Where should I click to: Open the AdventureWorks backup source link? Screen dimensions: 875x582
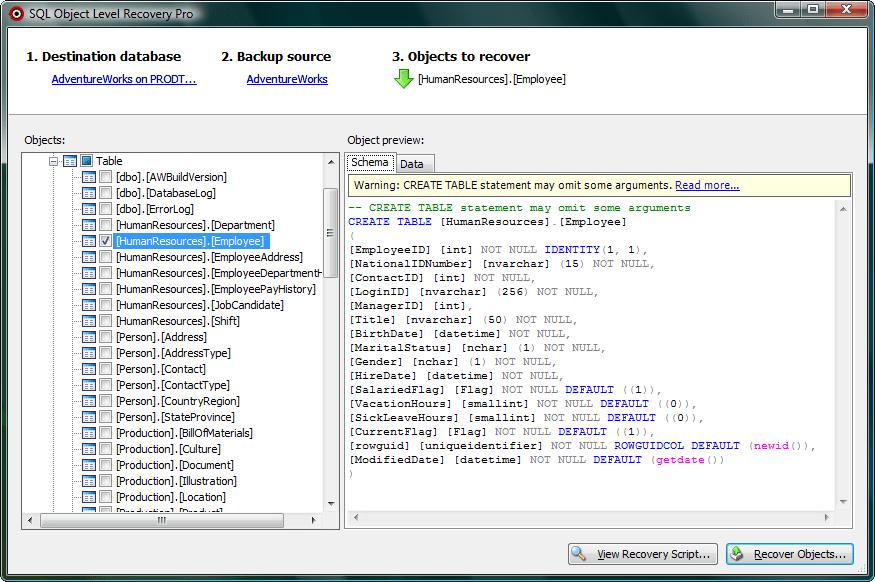[x=287, y=79]
